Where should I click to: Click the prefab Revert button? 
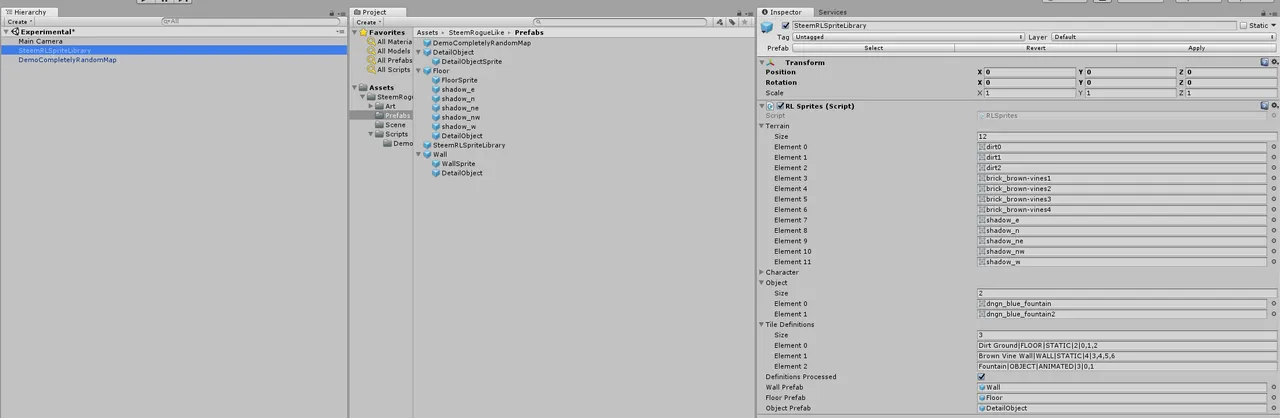[x=1035, y=48]
